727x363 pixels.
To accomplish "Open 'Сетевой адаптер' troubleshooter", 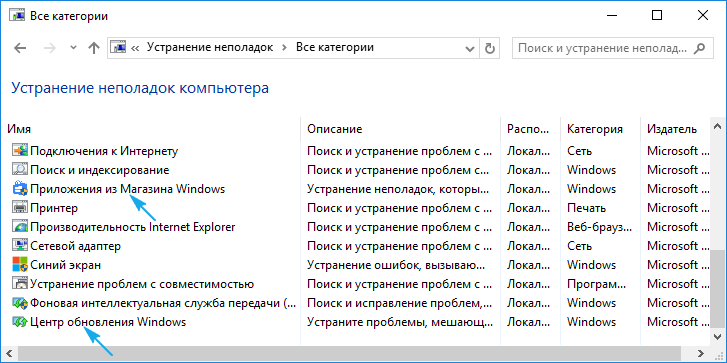I will tap(75, 246).
